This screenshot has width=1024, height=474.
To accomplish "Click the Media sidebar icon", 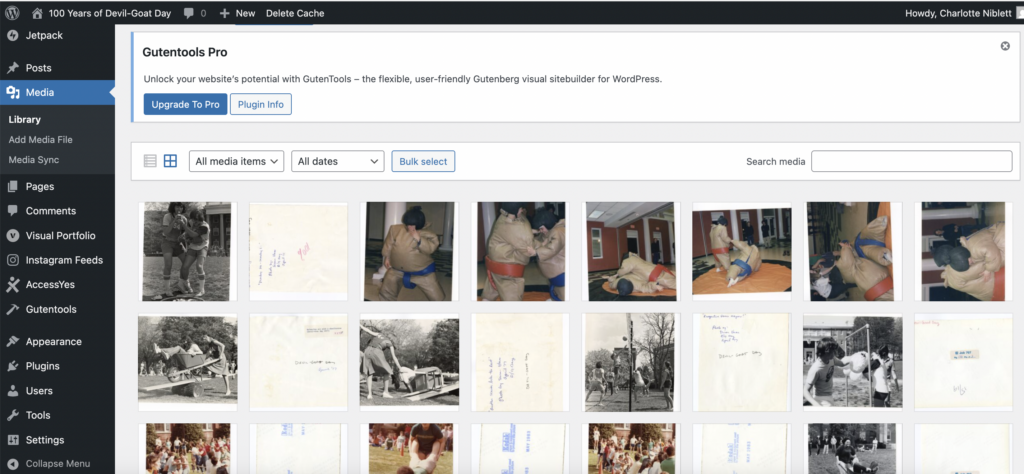I will 12,93.
